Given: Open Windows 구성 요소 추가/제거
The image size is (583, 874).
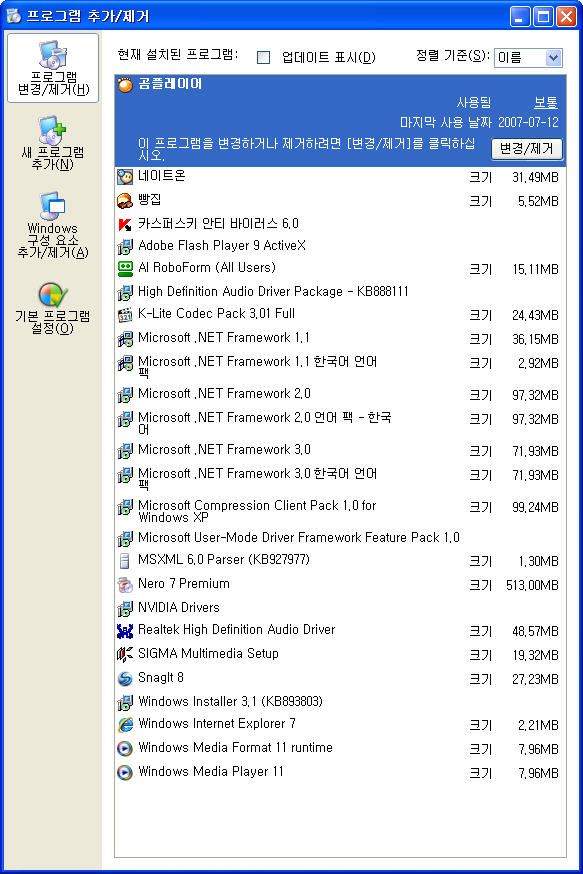Looking at the screenshot, I should 53,225.
